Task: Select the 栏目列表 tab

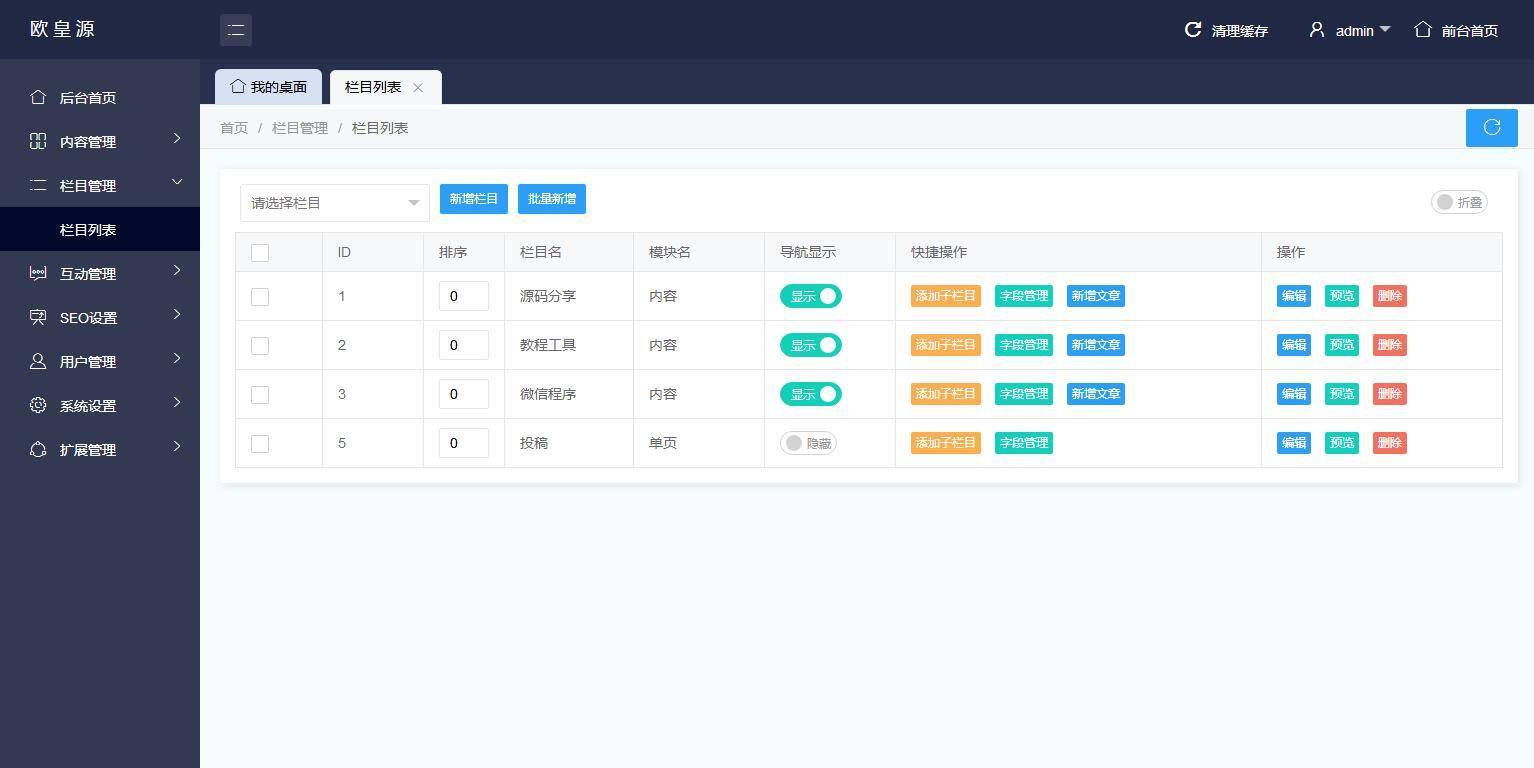Action: (371, 87)
